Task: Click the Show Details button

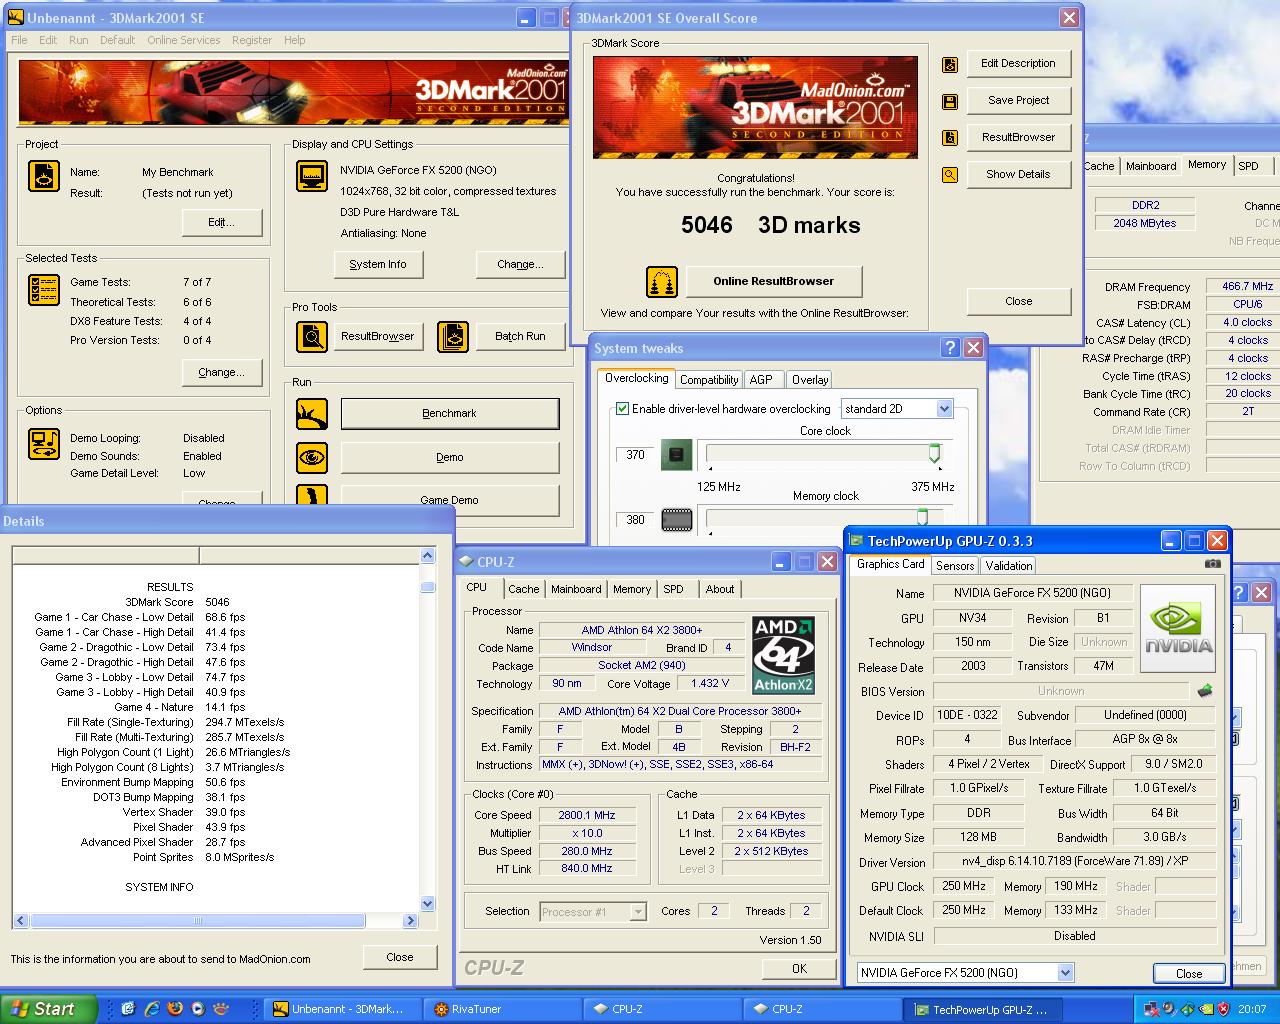Action: point(1018,174)
